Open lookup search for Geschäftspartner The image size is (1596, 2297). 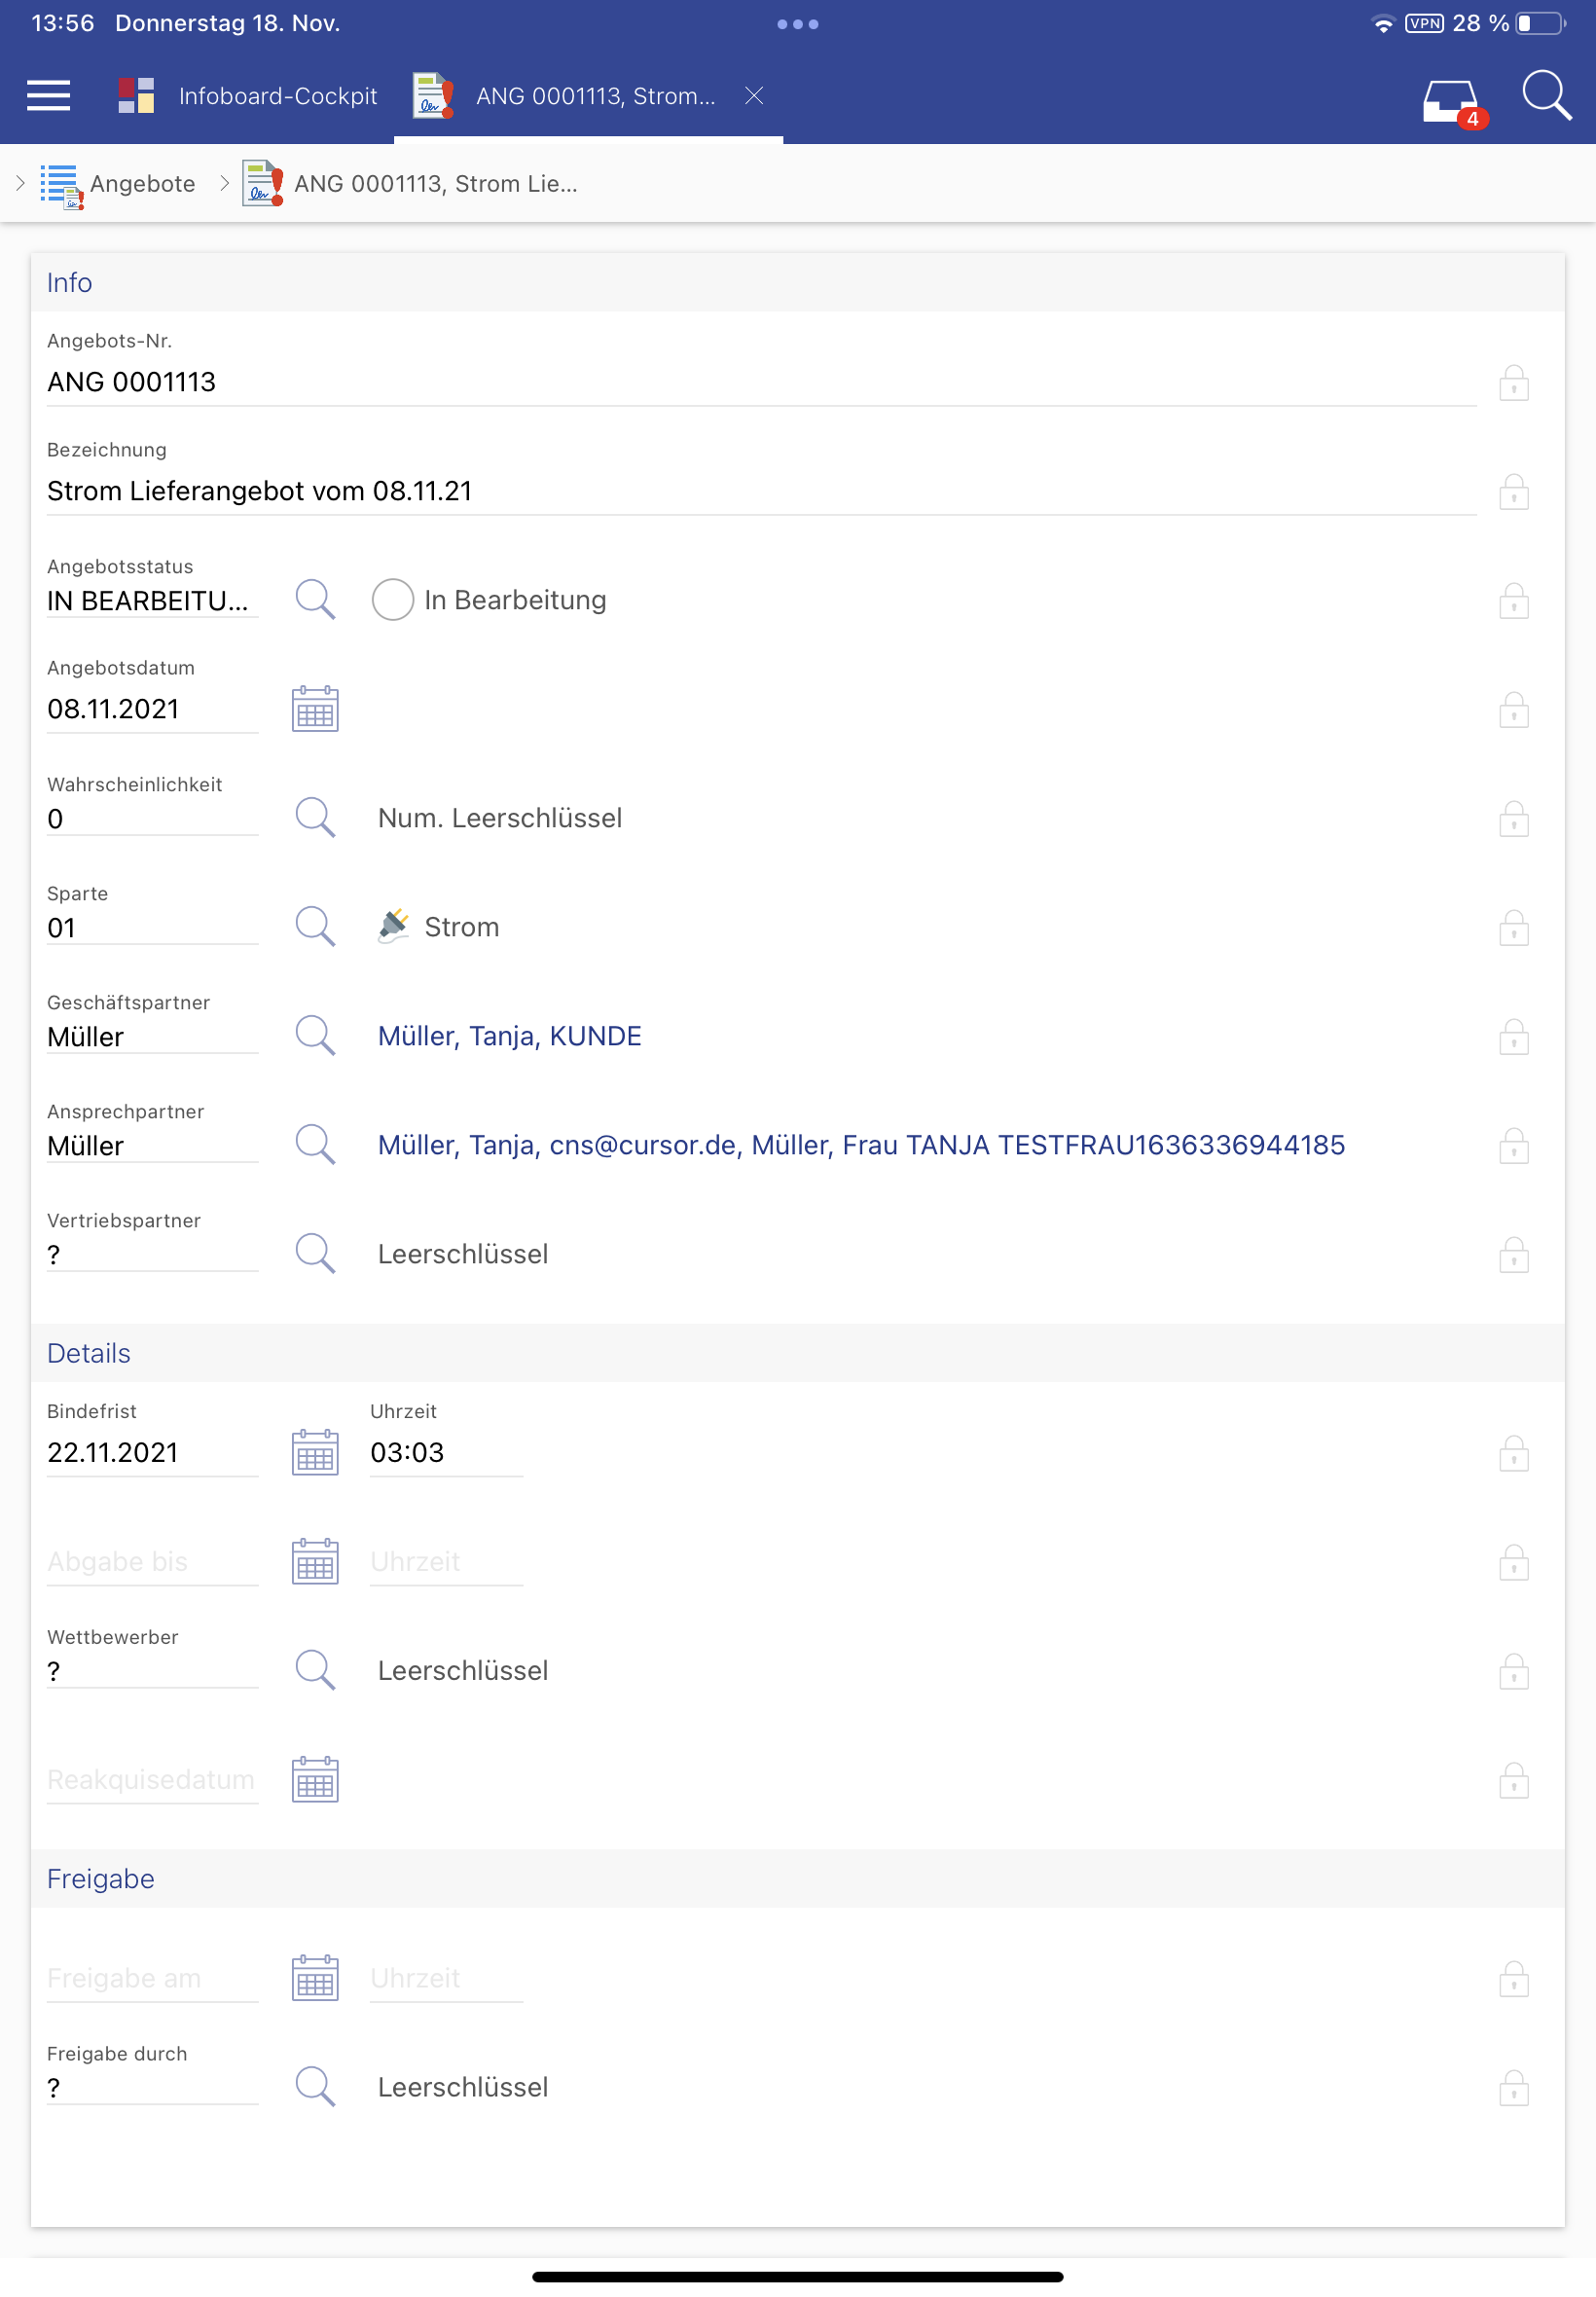click(x=315, y=1036)
